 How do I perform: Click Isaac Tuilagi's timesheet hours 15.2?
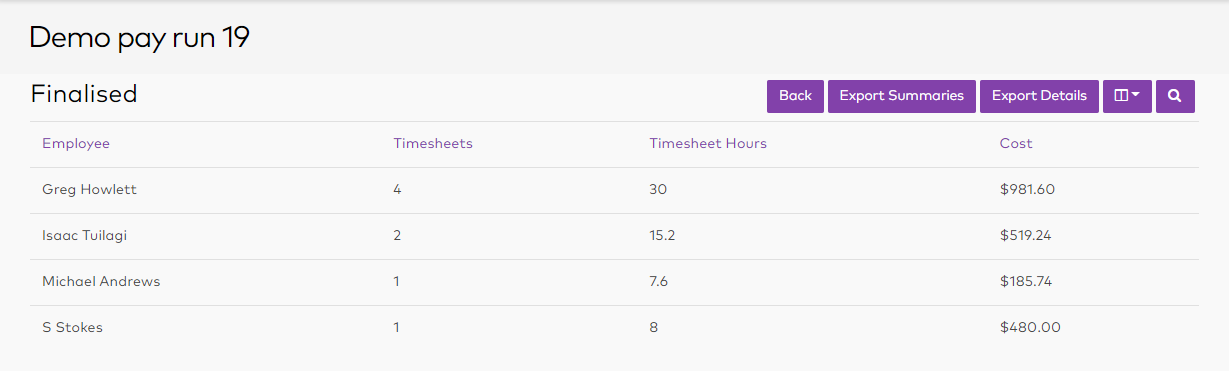coord(662,236)
